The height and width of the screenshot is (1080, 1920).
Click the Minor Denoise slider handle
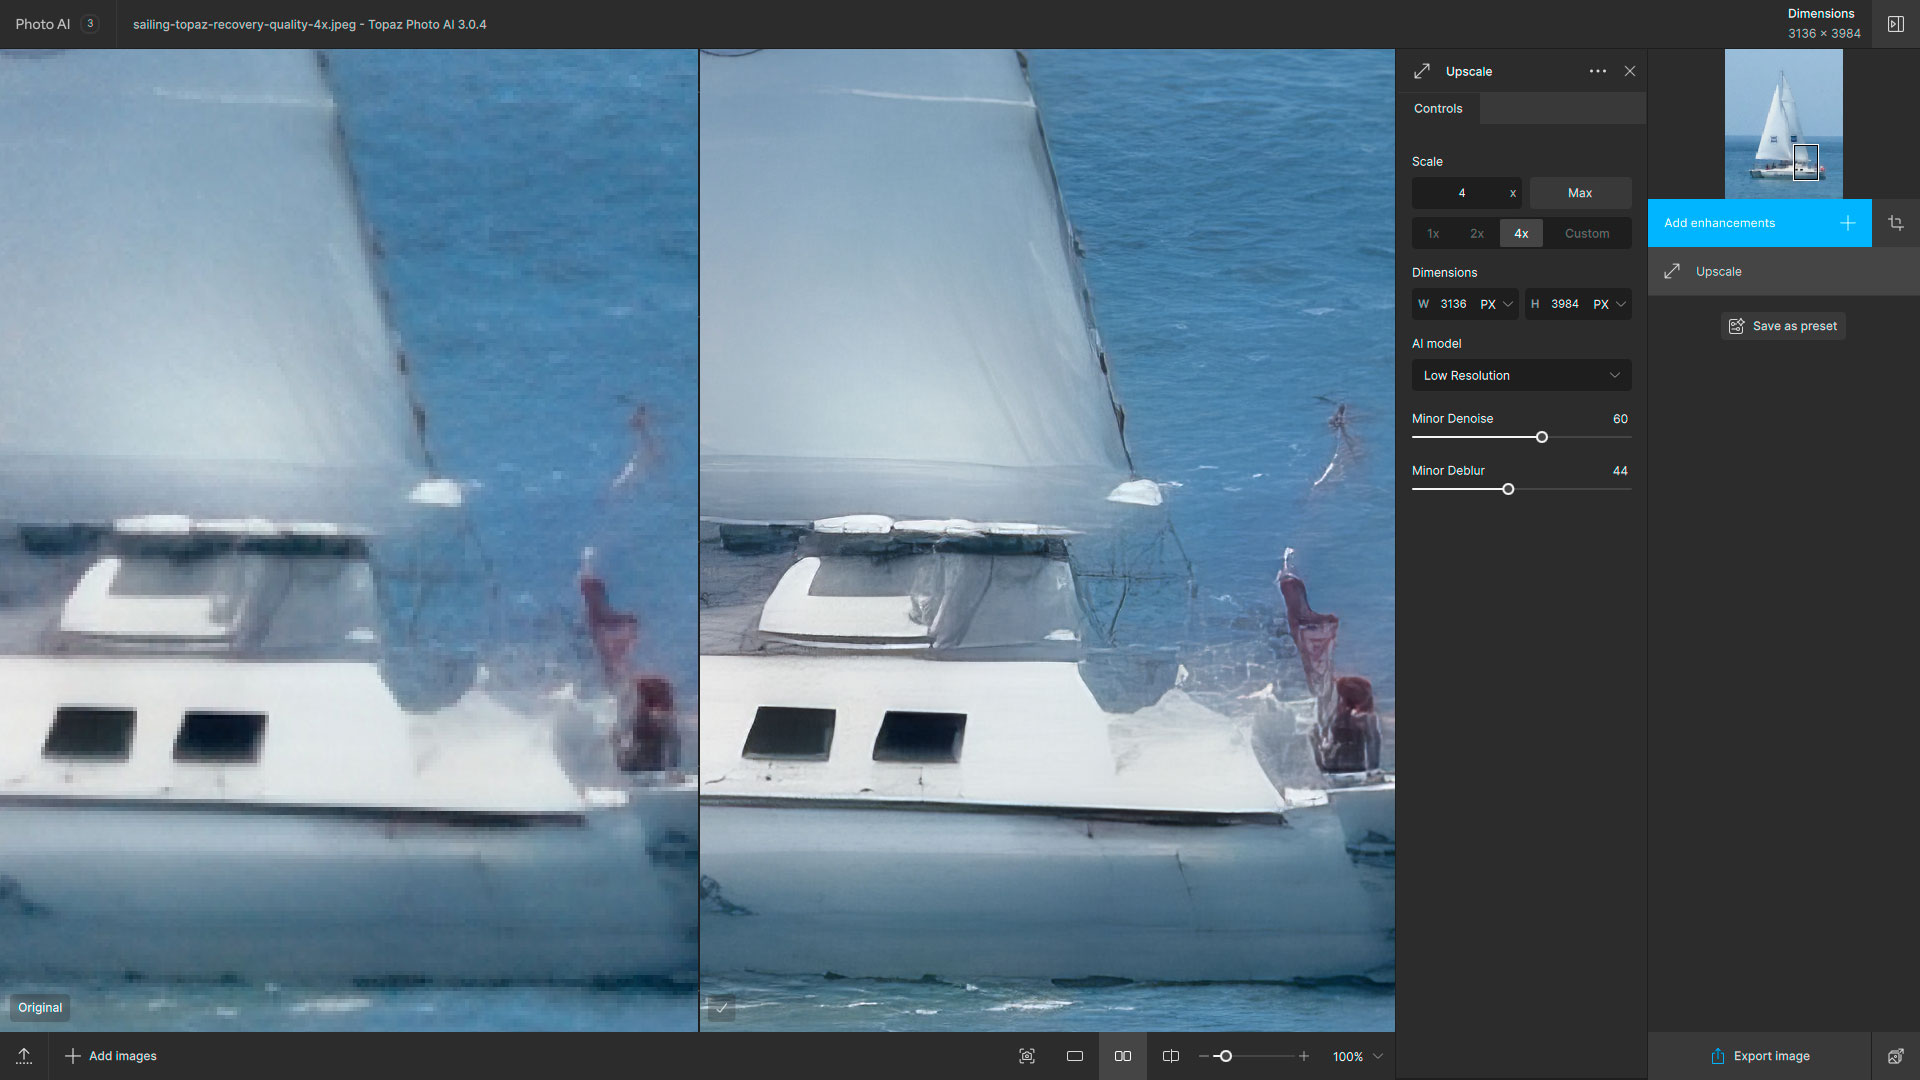pos(1541,437)
